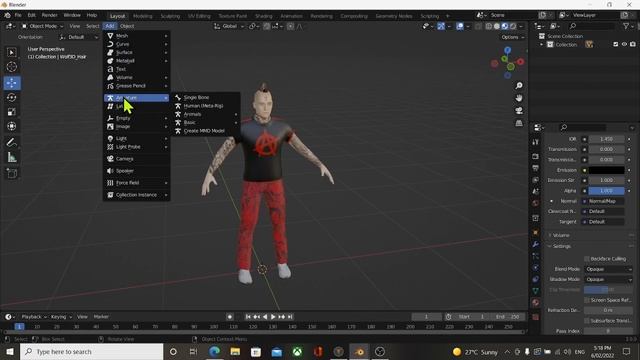Click the current frame number field
The width and height of the screenshot is (640, 360).
coord(426,317)
